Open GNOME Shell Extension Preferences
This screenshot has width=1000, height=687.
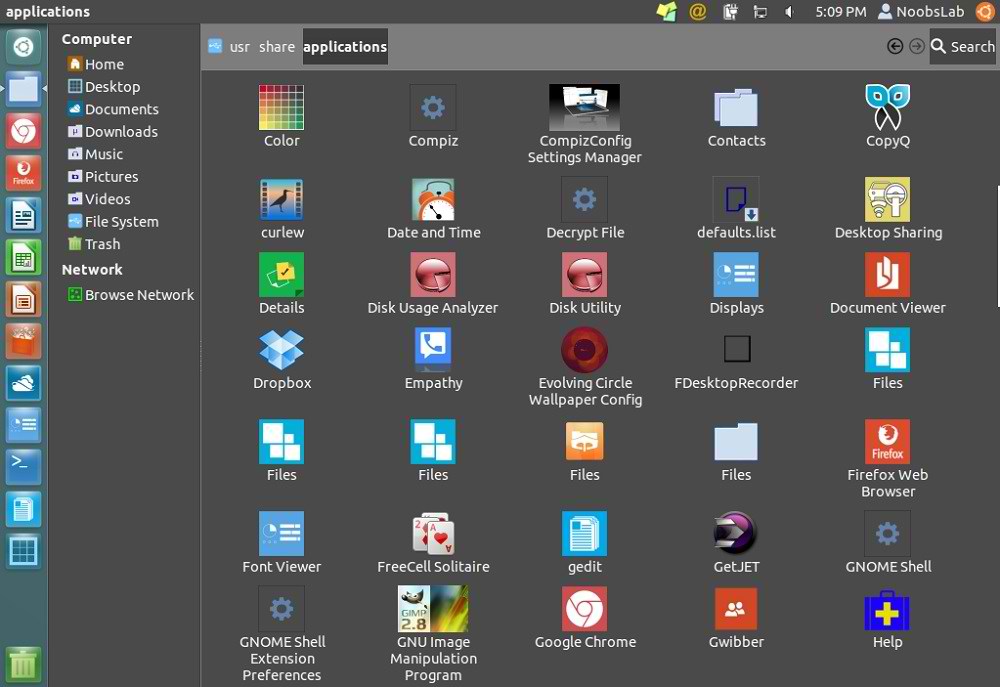pos(281,609)
